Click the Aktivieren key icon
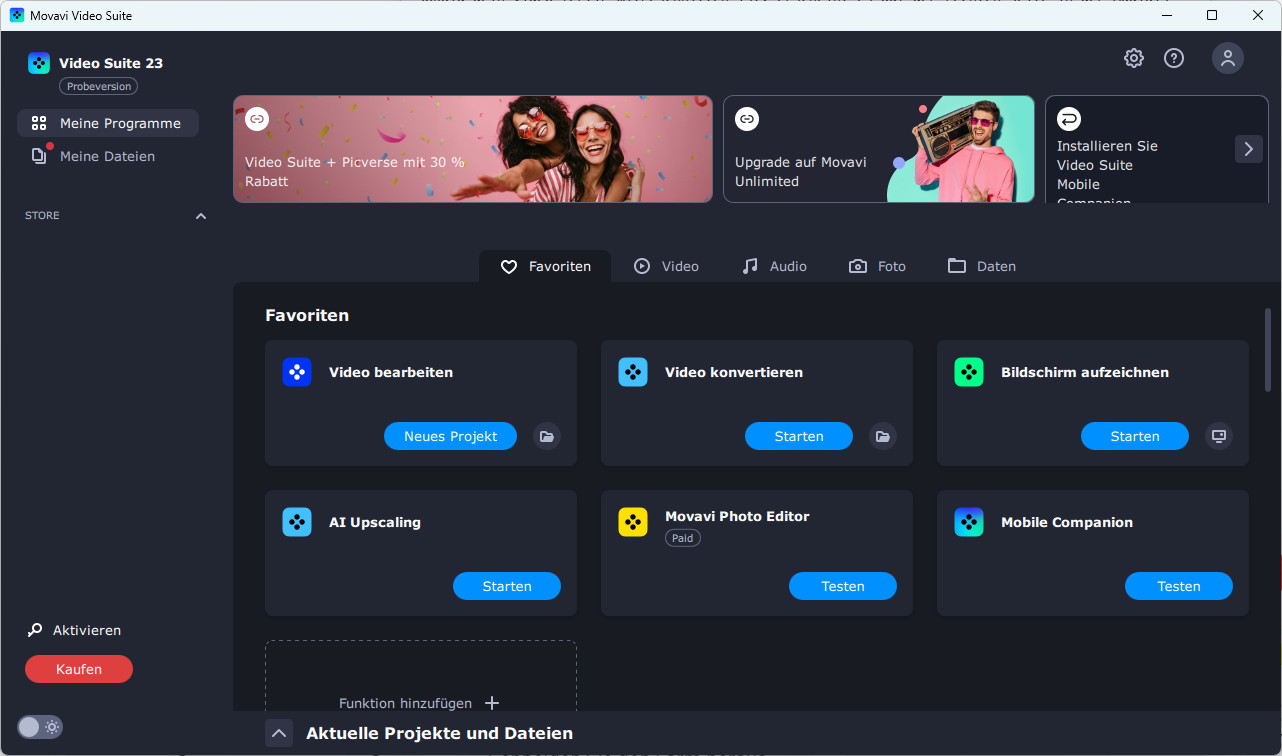The width and height of the screenshot is (1282, 756). click(35, 630)
